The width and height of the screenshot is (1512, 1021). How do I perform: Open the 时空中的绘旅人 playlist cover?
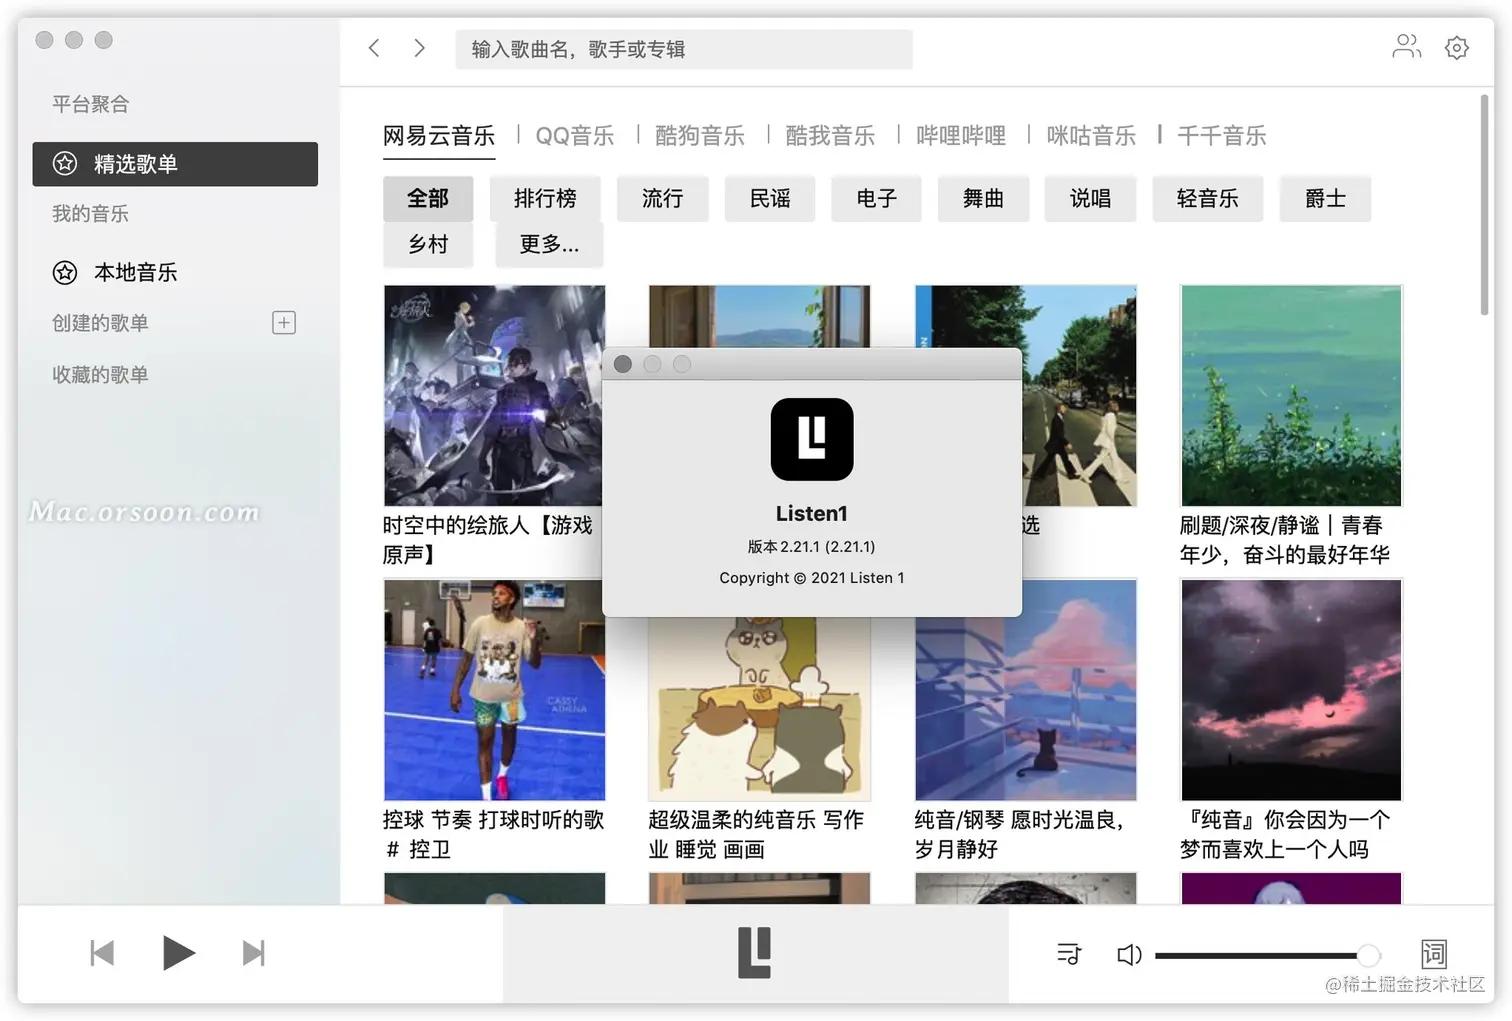(494, 396)
